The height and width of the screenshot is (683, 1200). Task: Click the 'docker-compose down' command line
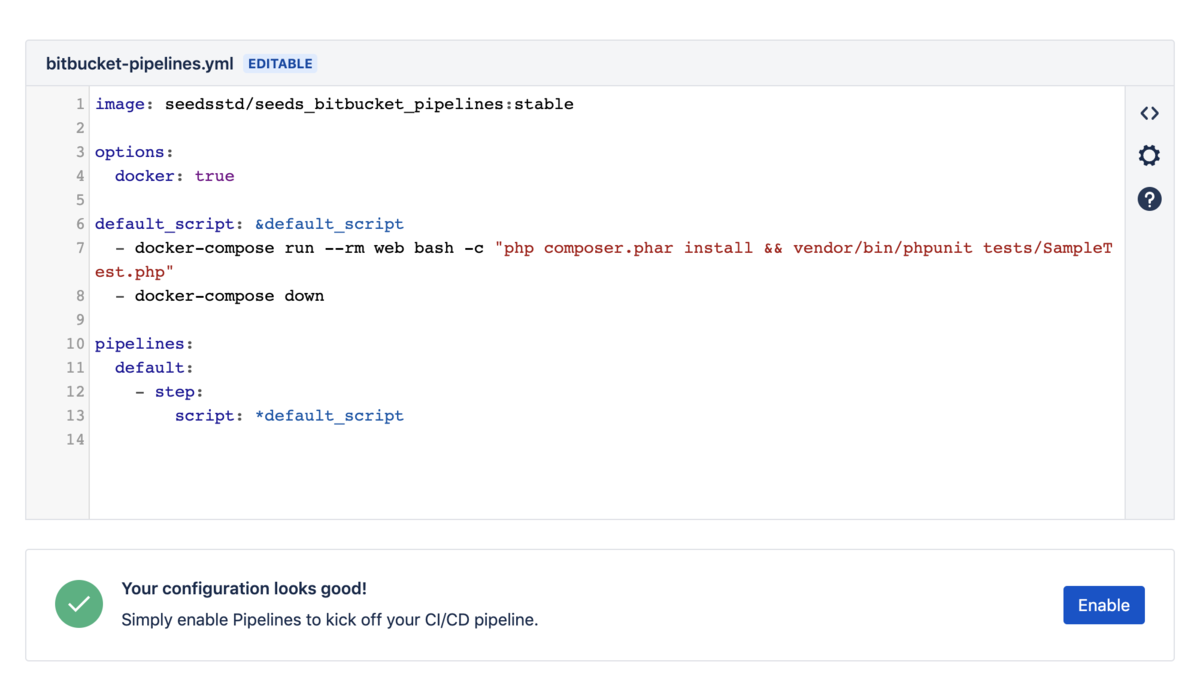point(229,296)
